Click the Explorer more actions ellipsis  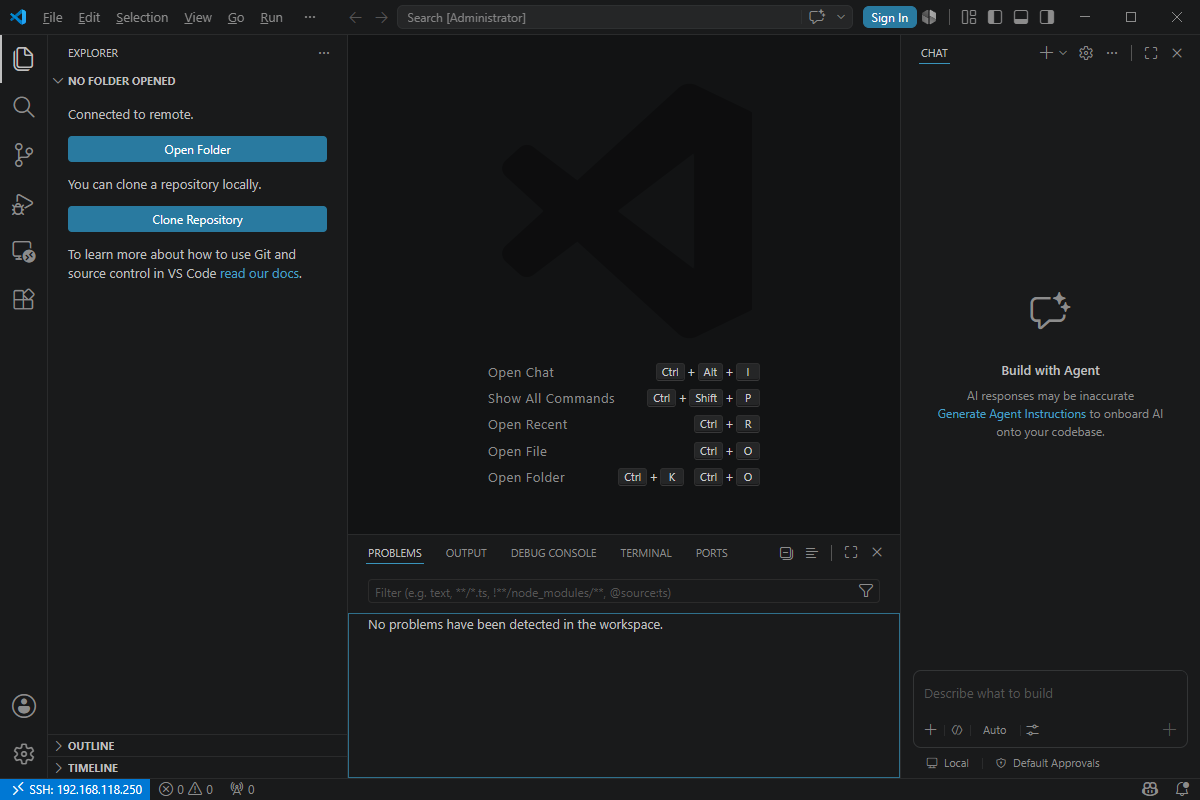point(323,53)
